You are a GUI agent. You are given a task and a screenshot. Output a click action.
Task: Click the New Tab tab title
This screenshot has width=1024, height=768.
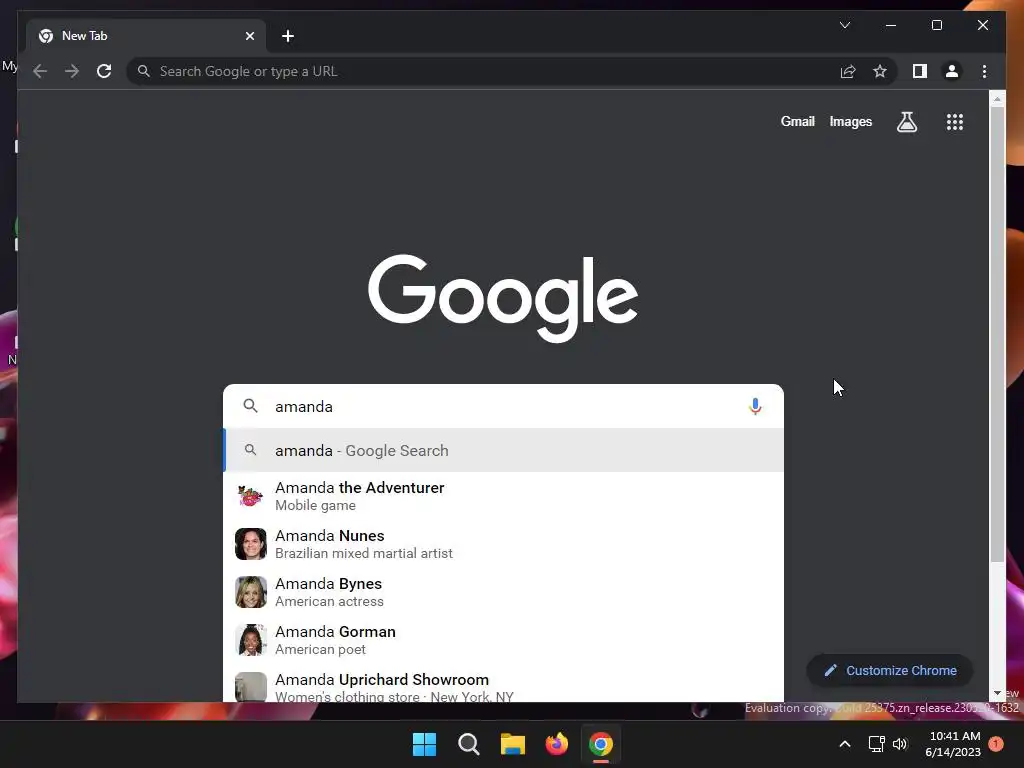[x=84, y=36]
